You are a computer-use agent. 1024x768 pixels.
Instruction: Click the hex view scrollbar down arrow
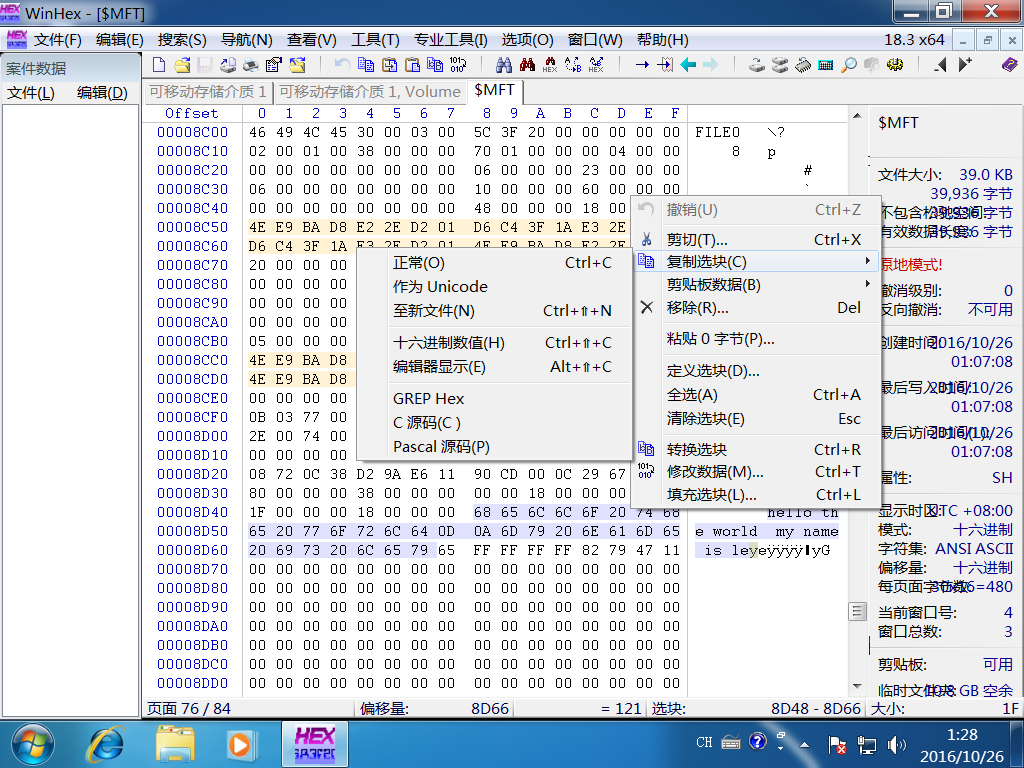coord(857,686)
